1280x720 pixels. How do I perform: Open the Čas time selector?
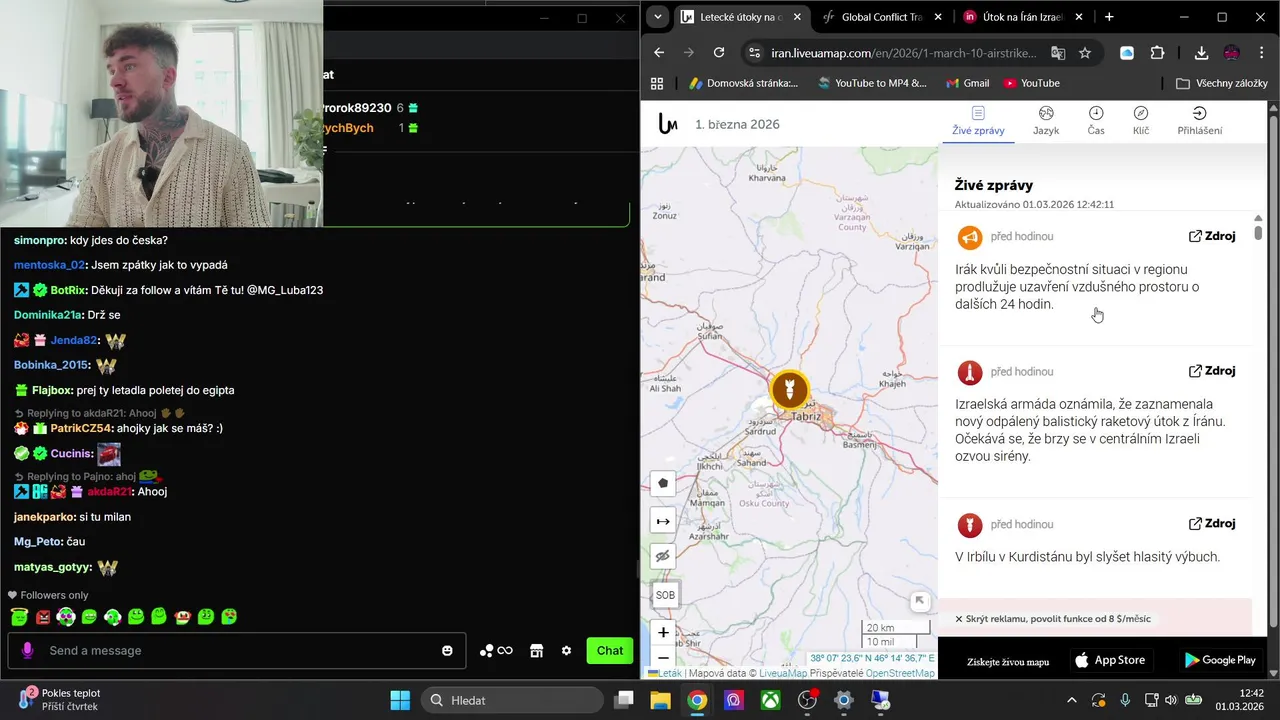tap(1096, 122)
